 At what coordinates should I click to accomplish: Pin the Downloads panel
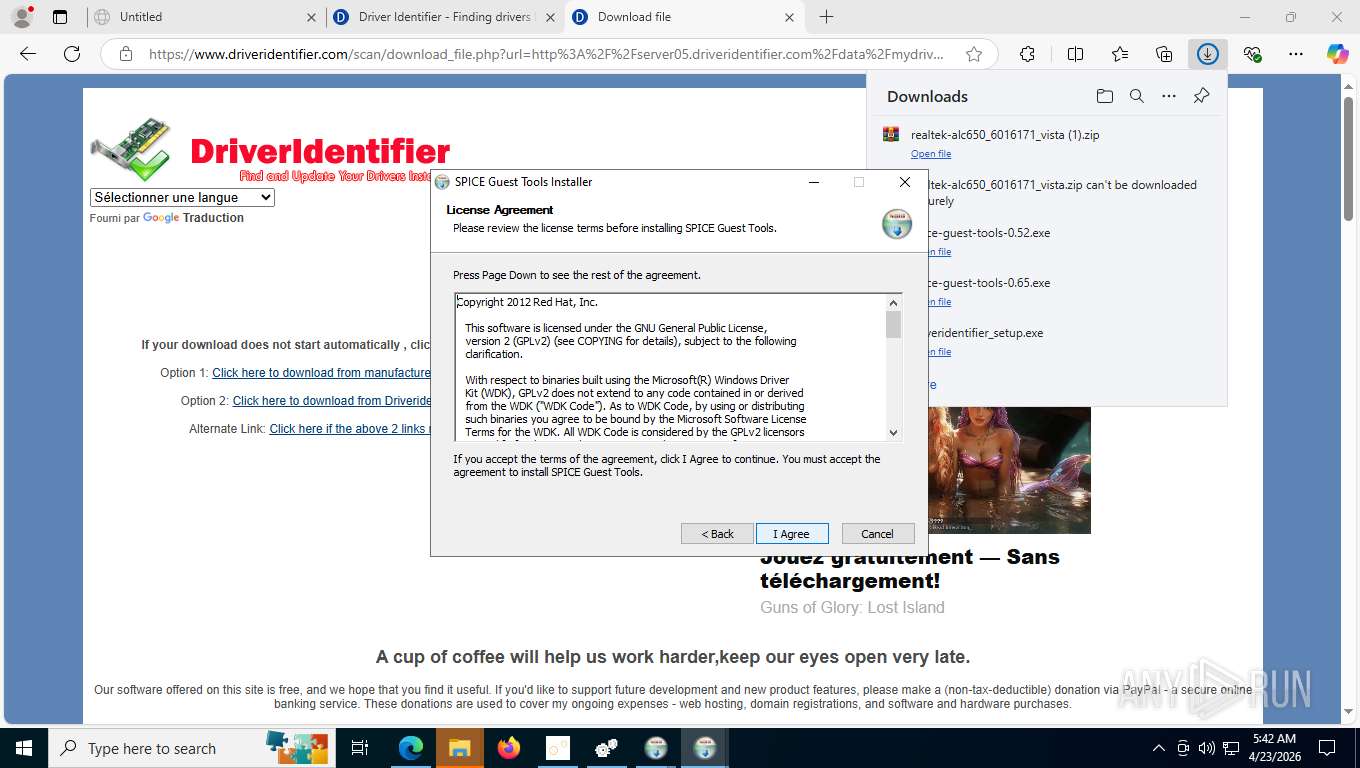tap(1202, 96)
